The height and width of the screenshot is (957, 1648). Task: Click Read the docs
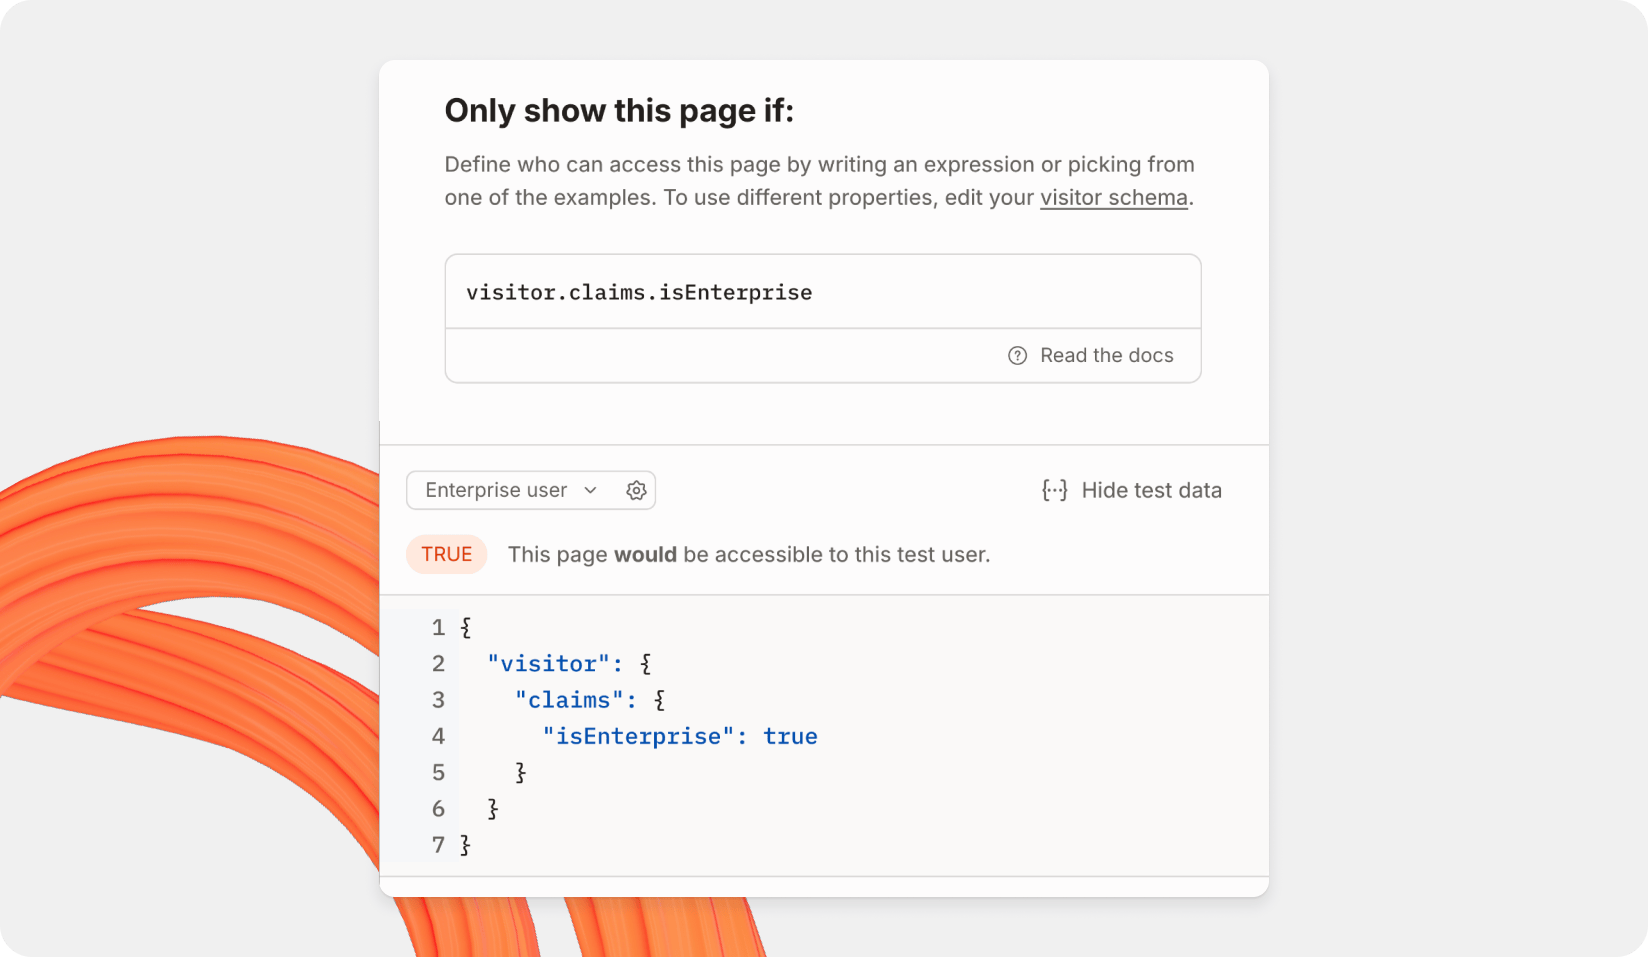1106,355
